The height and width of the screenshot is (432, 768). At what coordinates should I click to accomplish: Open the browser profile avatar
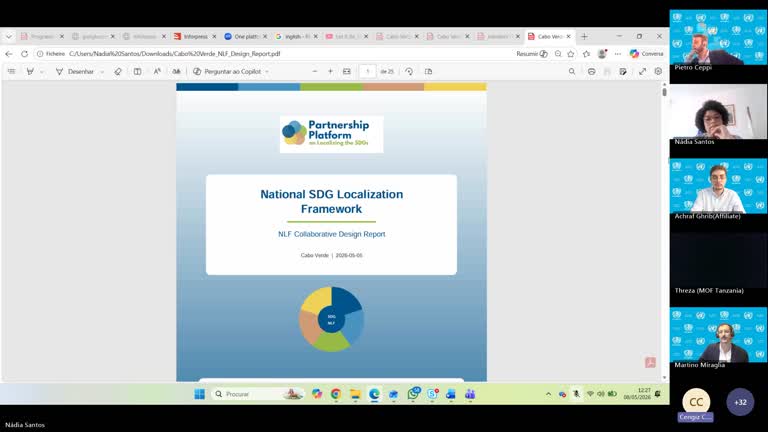pyautogui.click(x=602, y=54)
